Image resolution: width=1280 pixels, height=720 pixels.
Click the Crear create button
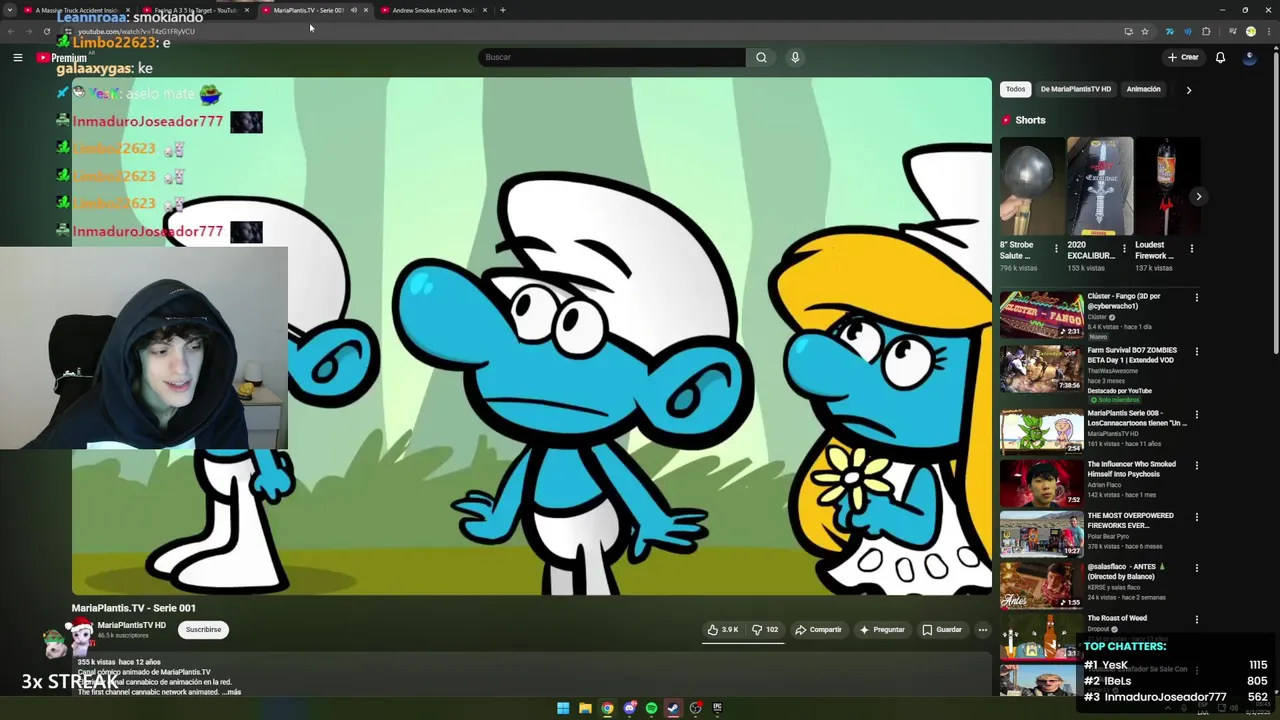click(x=1183, y=57)
